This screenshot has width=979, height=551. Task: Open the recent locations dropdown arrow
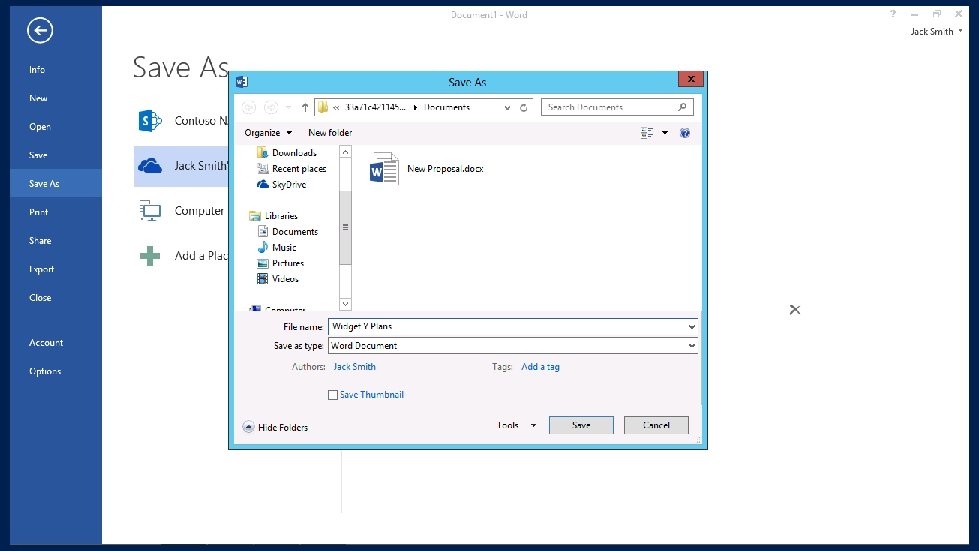288,107
